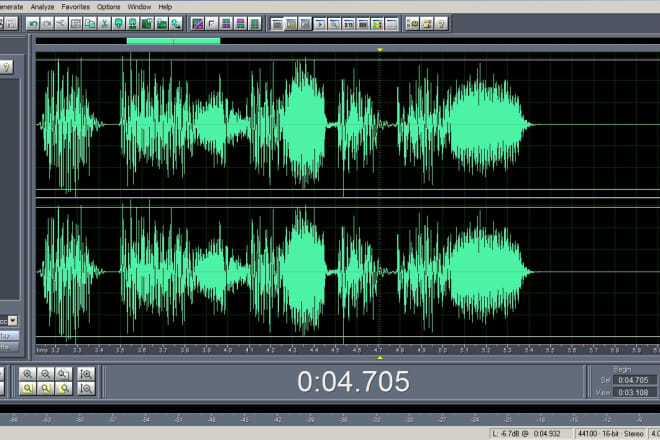
Task: Click the folder-style icon left of toolbar Help
Action: pos(427,24)
